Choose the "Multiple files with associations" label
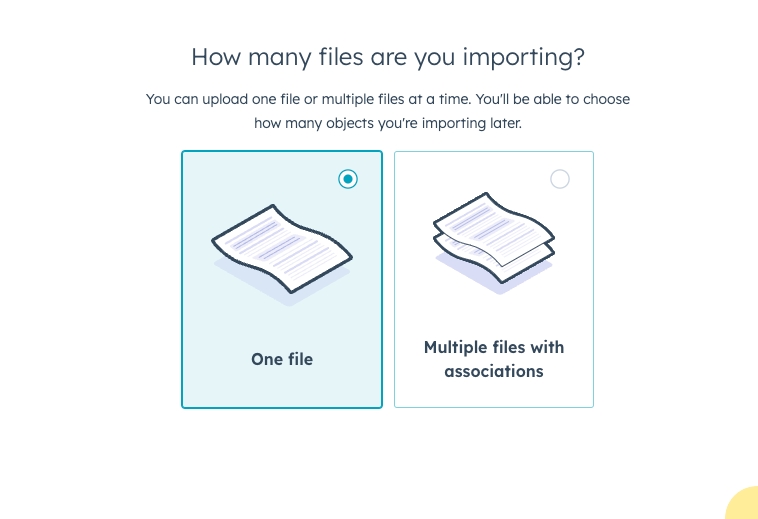Screen dimensions: 758x519 (494, 359)
